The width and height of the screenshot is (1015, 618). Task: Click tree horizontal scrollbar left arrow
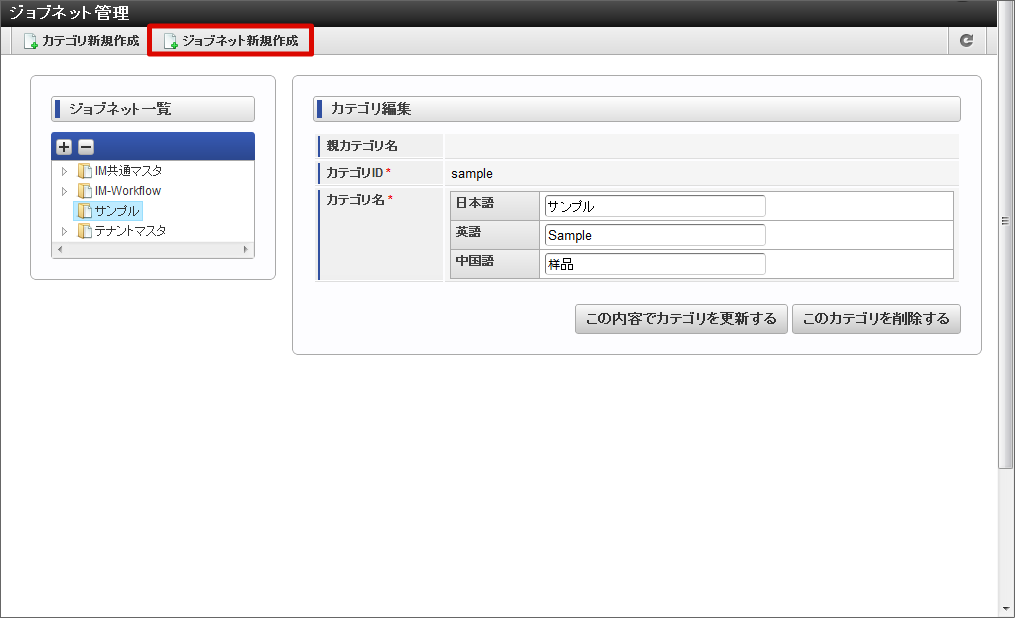click(x=60, y=249)
